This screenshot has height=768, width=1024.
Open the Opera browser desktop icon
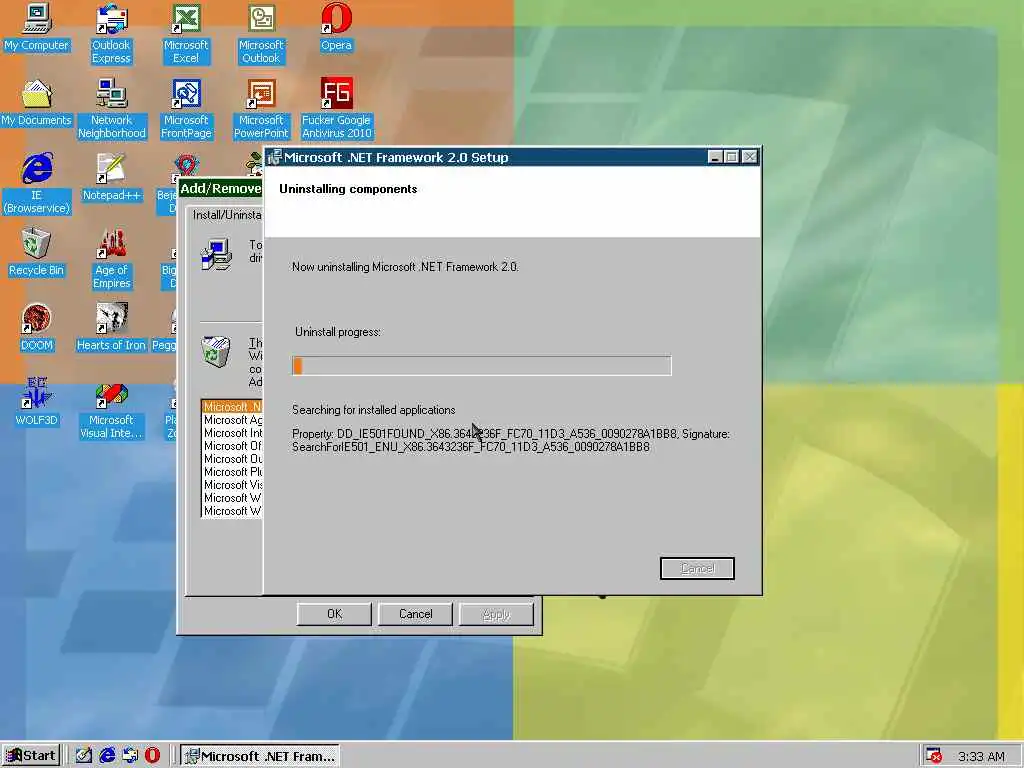pyautogui.click(x=336, y=29)
